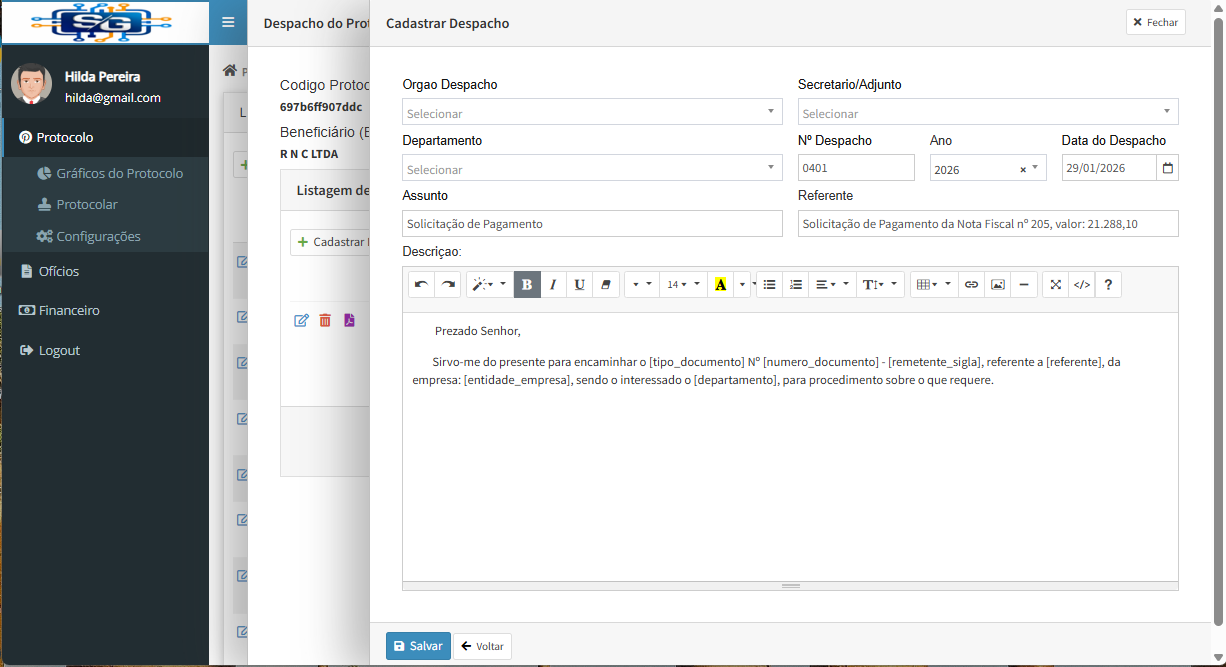The width and height of the screenshot is (1226, 667).
Task: Click the Salvar button
Action: point(418,646)
